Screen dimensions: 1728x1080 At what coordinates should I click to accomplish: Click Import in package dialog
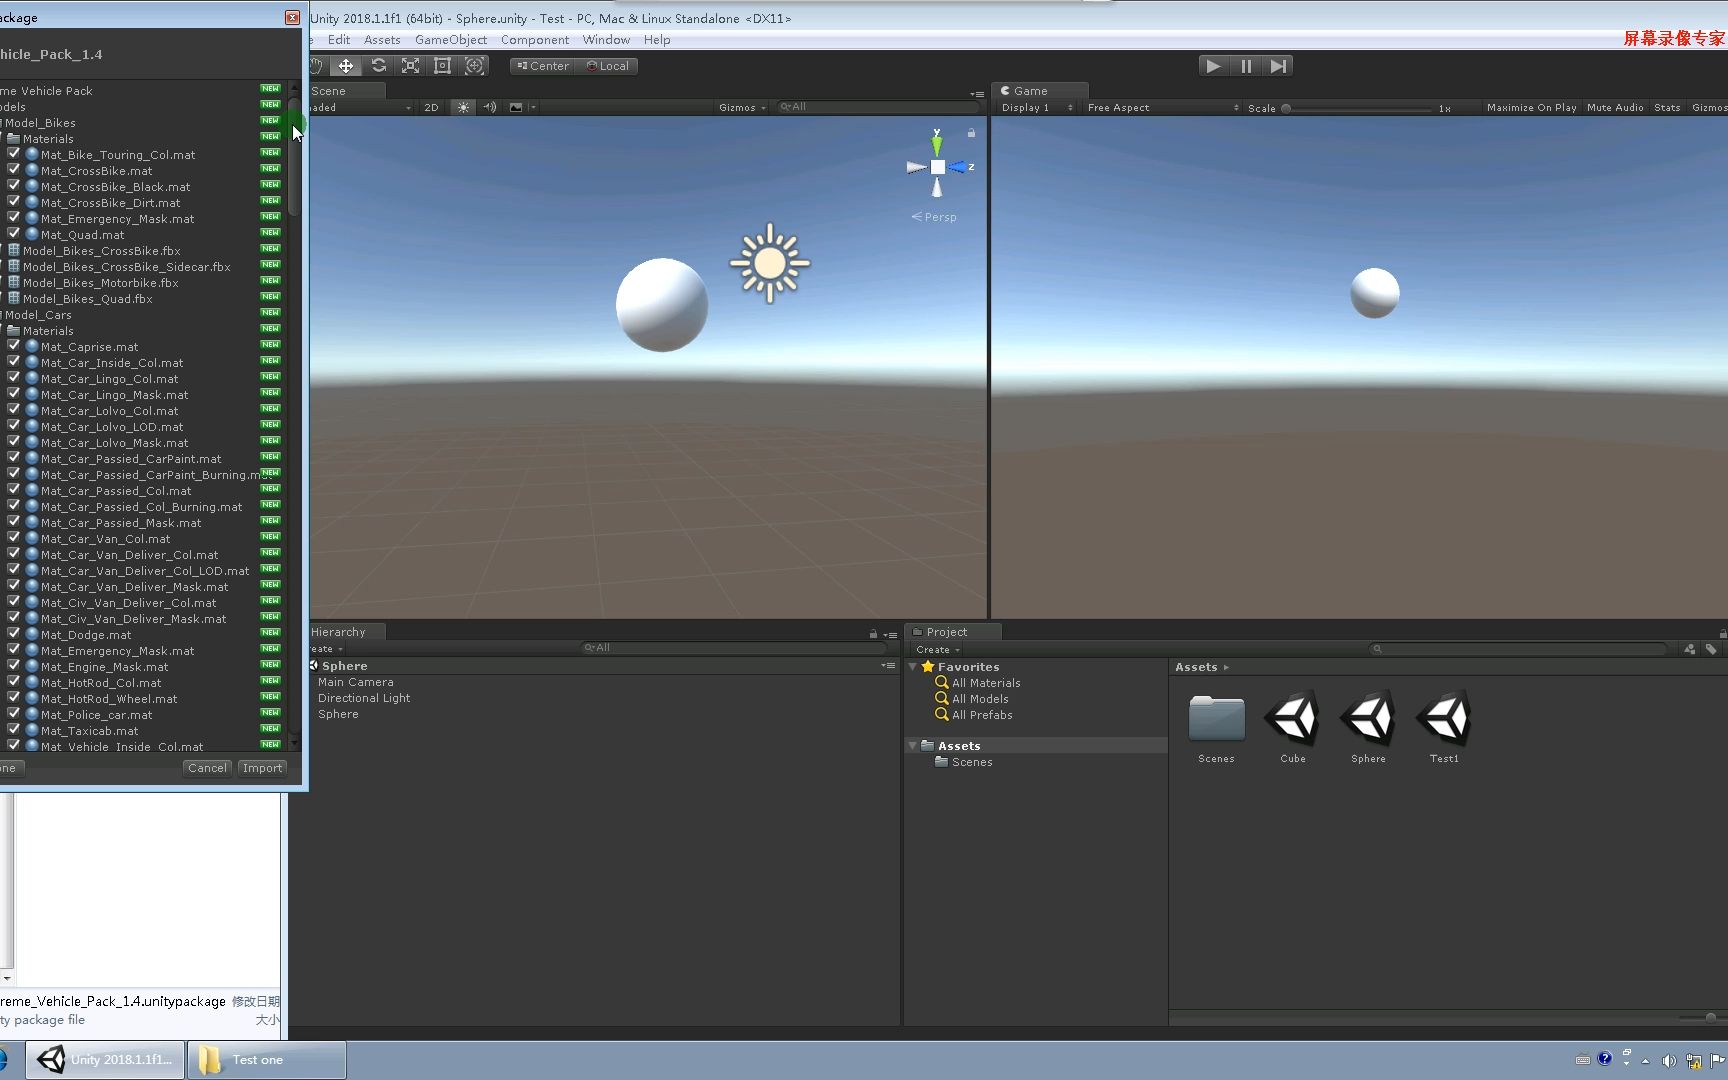point(262,768)
